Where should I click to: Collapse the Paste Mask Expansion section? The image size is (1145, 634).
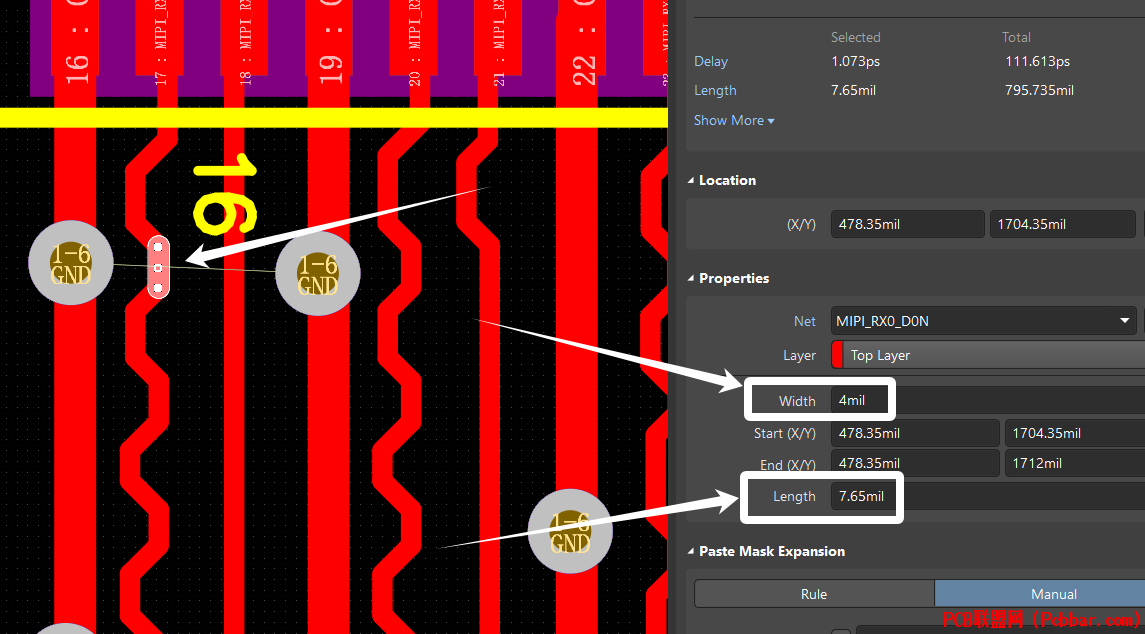point(691,551)
